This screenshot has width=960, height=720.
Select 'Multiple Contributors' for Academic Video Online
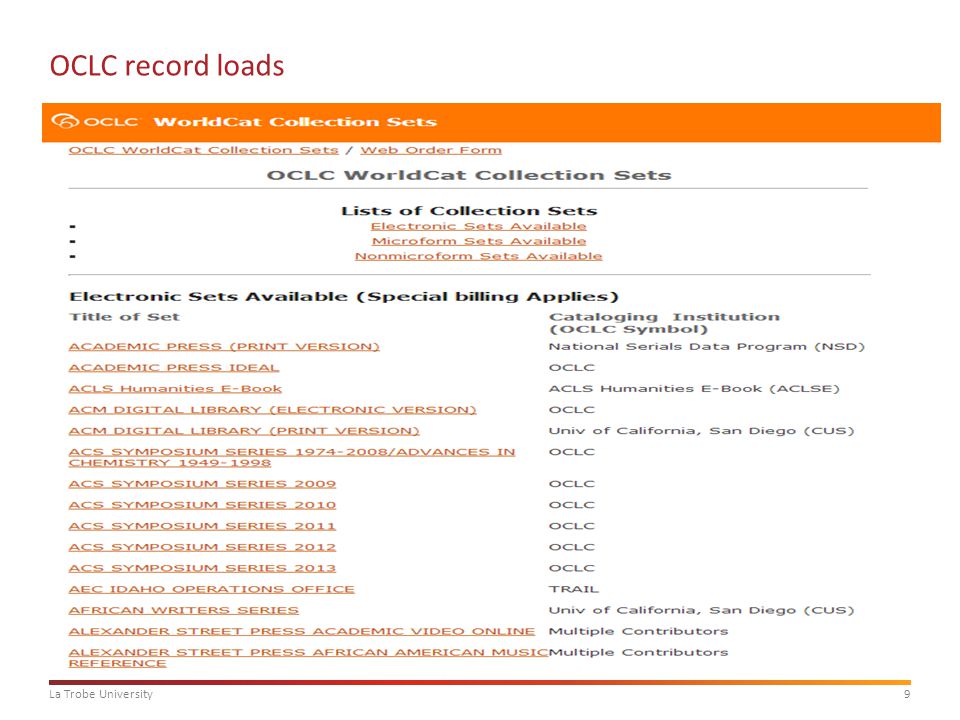pos(639,631)
